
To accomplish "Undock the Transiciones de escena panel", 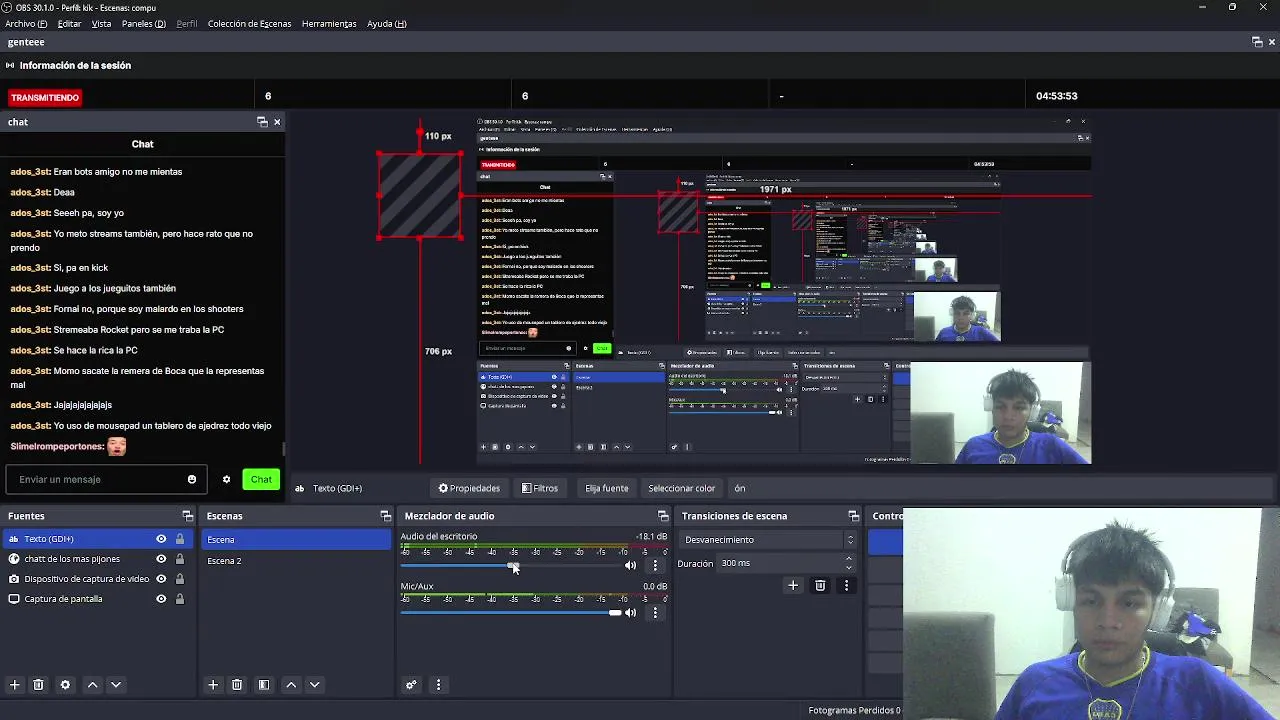I will (853, 516).
